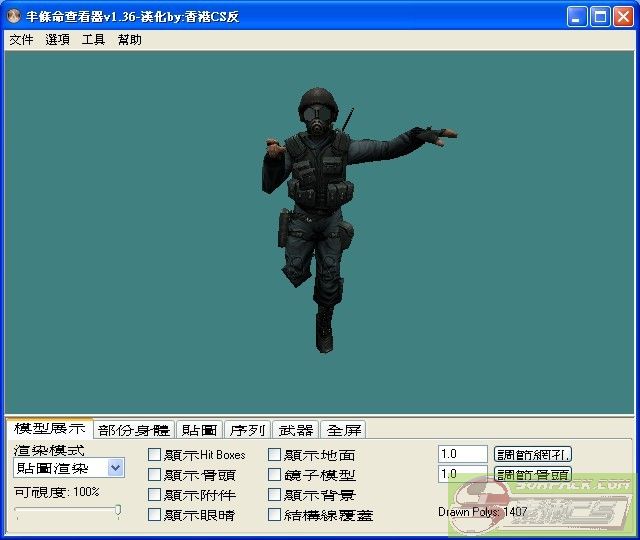Image resolution: width=640 pixels, height=540 pixels.
Task: Toggle the 顯示骨頭 checkbox
Action: click(155, 475)
